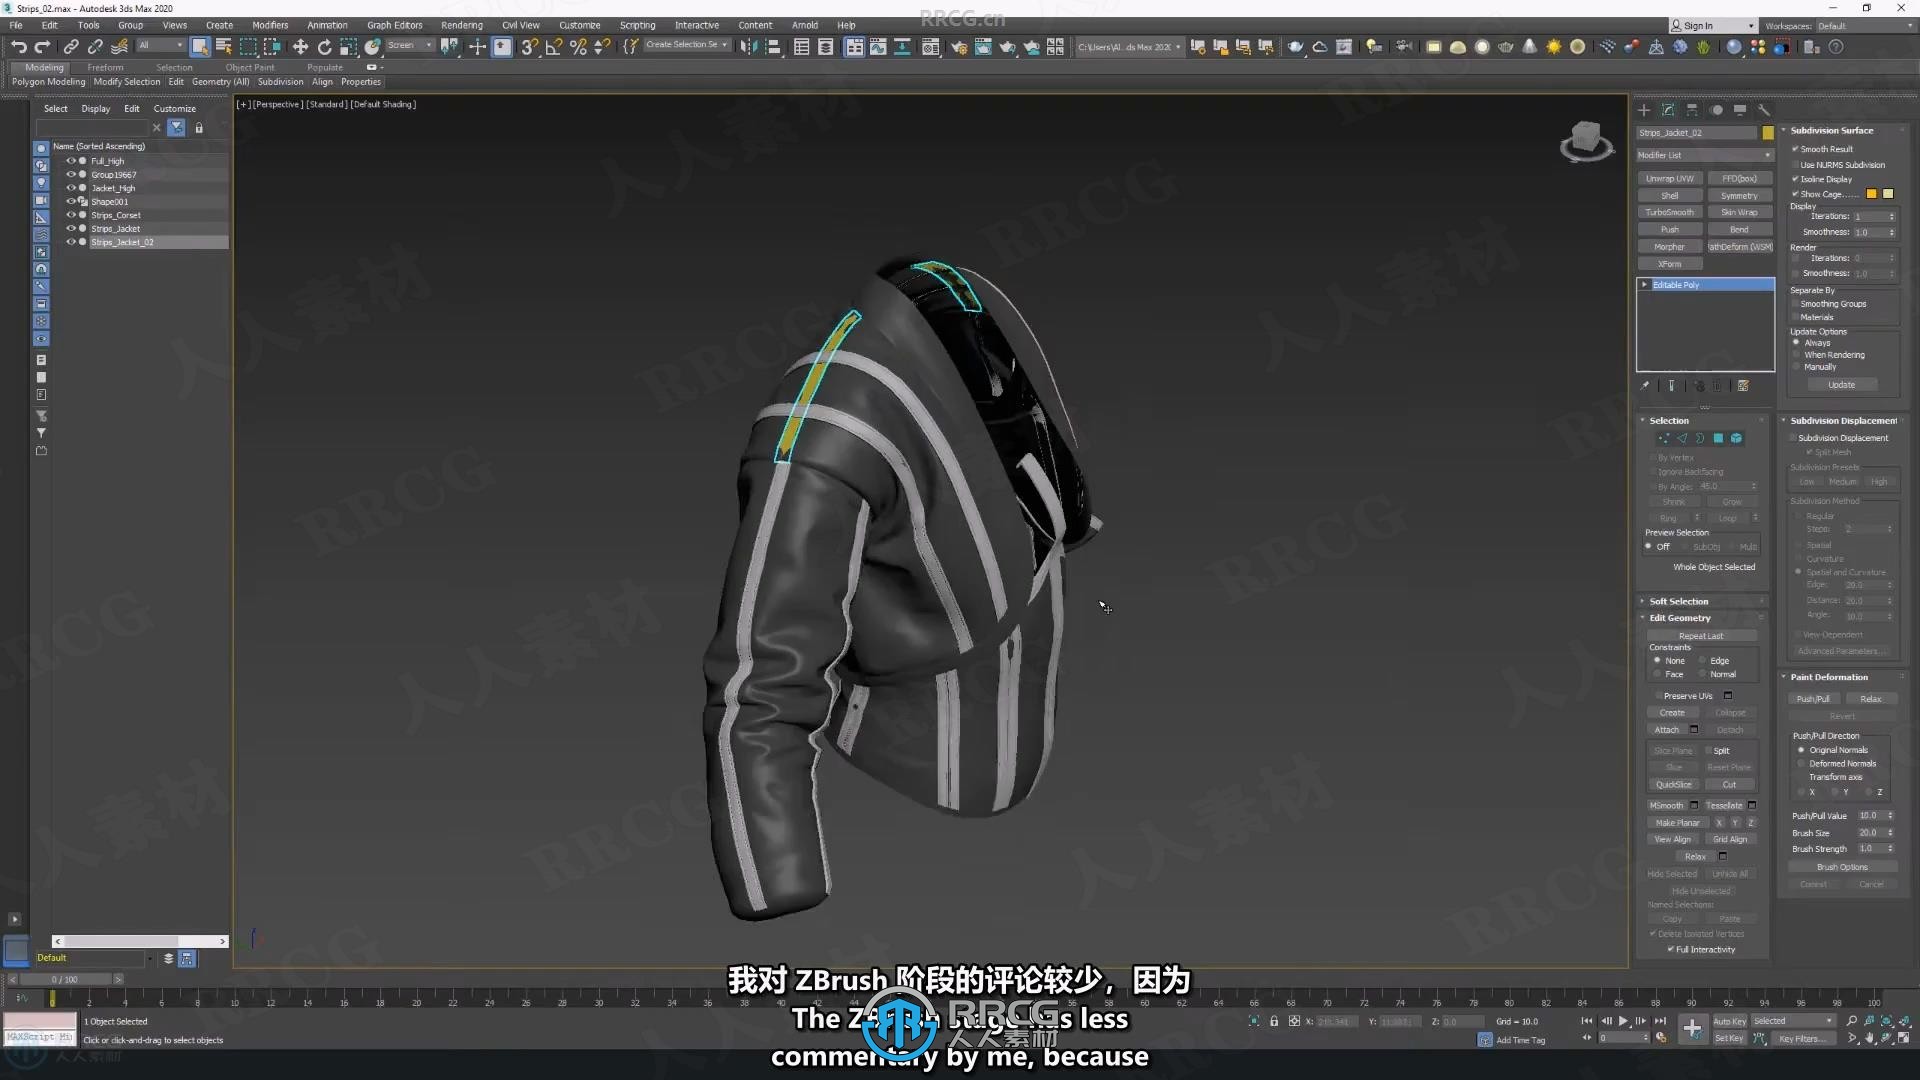Click the ViewCube in viewport
The image size is (1920, 1080).
1586,140
